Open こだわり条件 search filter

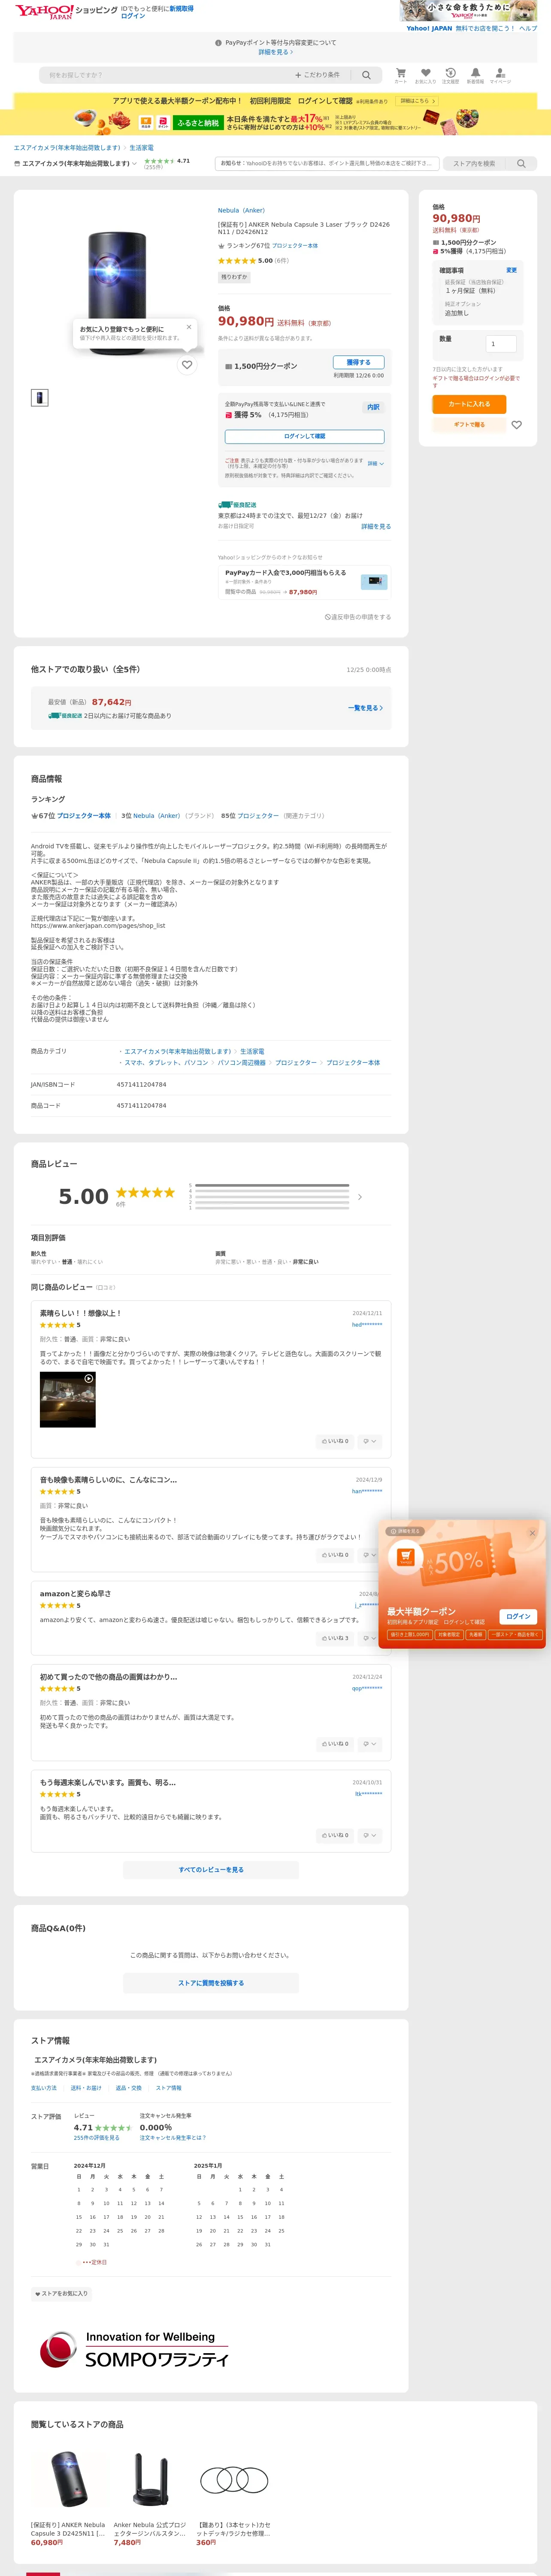[x=317, y=75]
